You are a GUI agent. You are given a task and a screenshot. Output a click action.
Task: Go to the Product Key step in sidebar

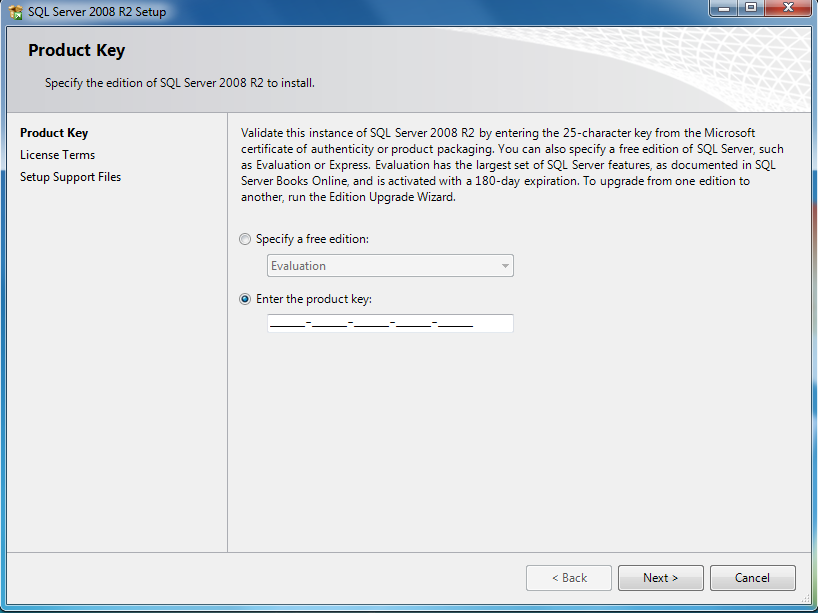54,133
